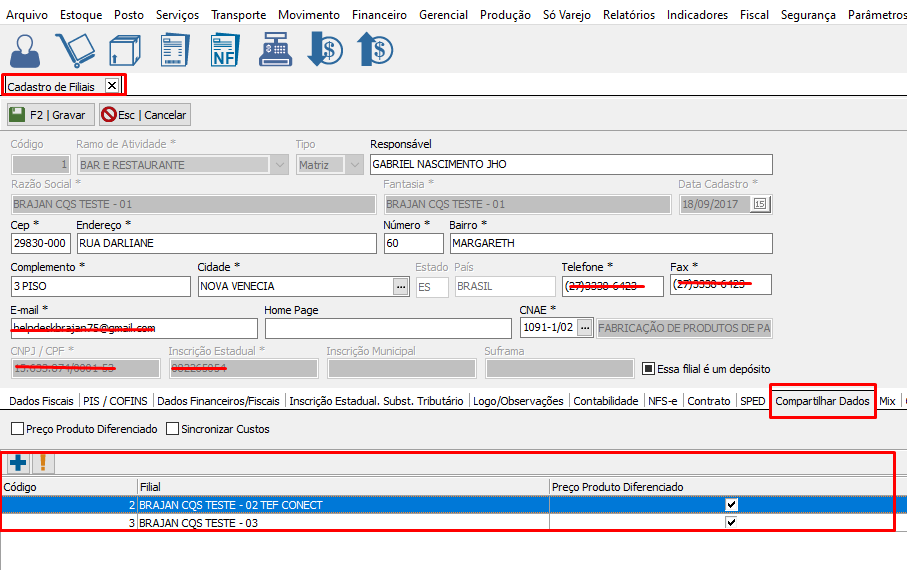Open the stock box icon in toolbar
Screen dimensions: 907x570
pos(125,50)
